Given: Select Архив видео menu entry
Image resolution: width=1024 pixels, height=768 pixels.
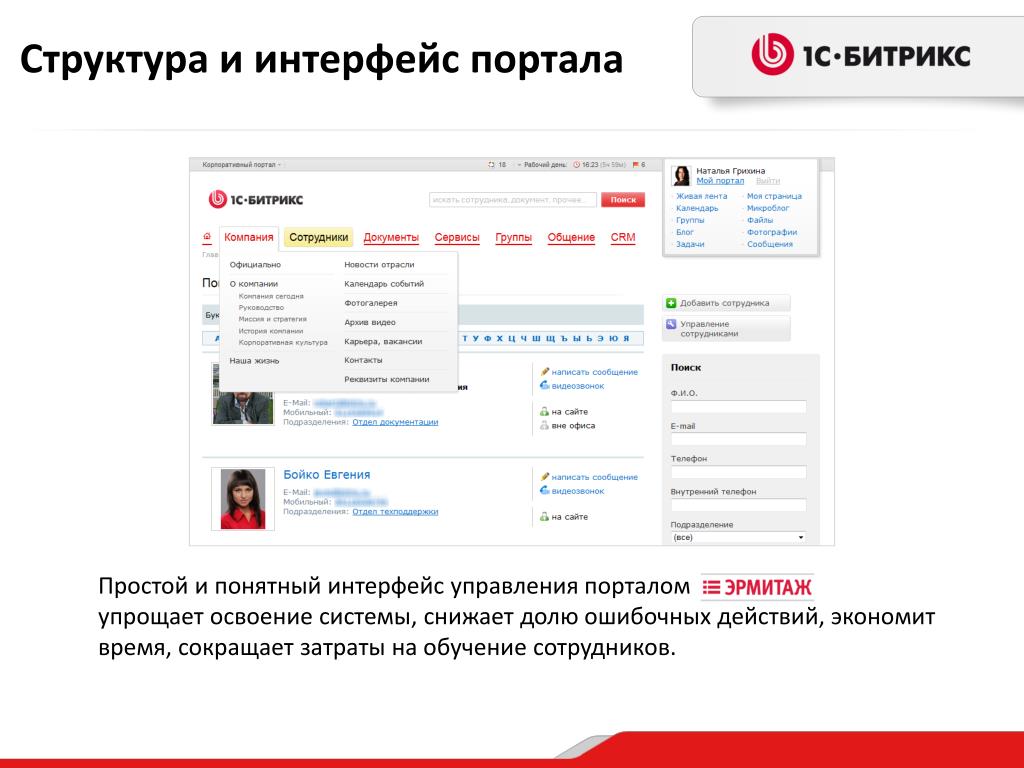Looking at the screenshot, I should coord(370,322).
